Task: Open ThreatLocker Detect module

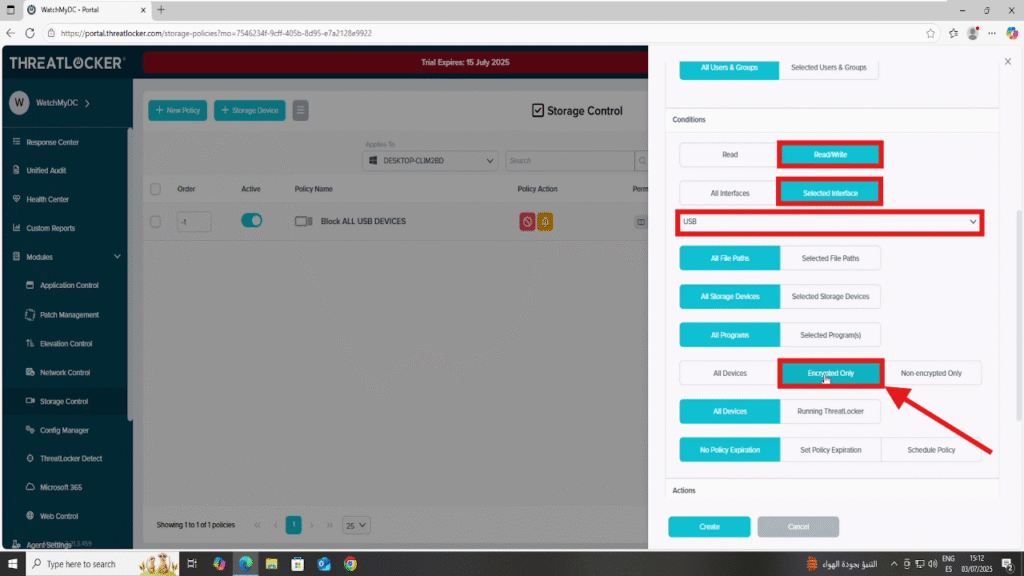Action: pos(71,458)
